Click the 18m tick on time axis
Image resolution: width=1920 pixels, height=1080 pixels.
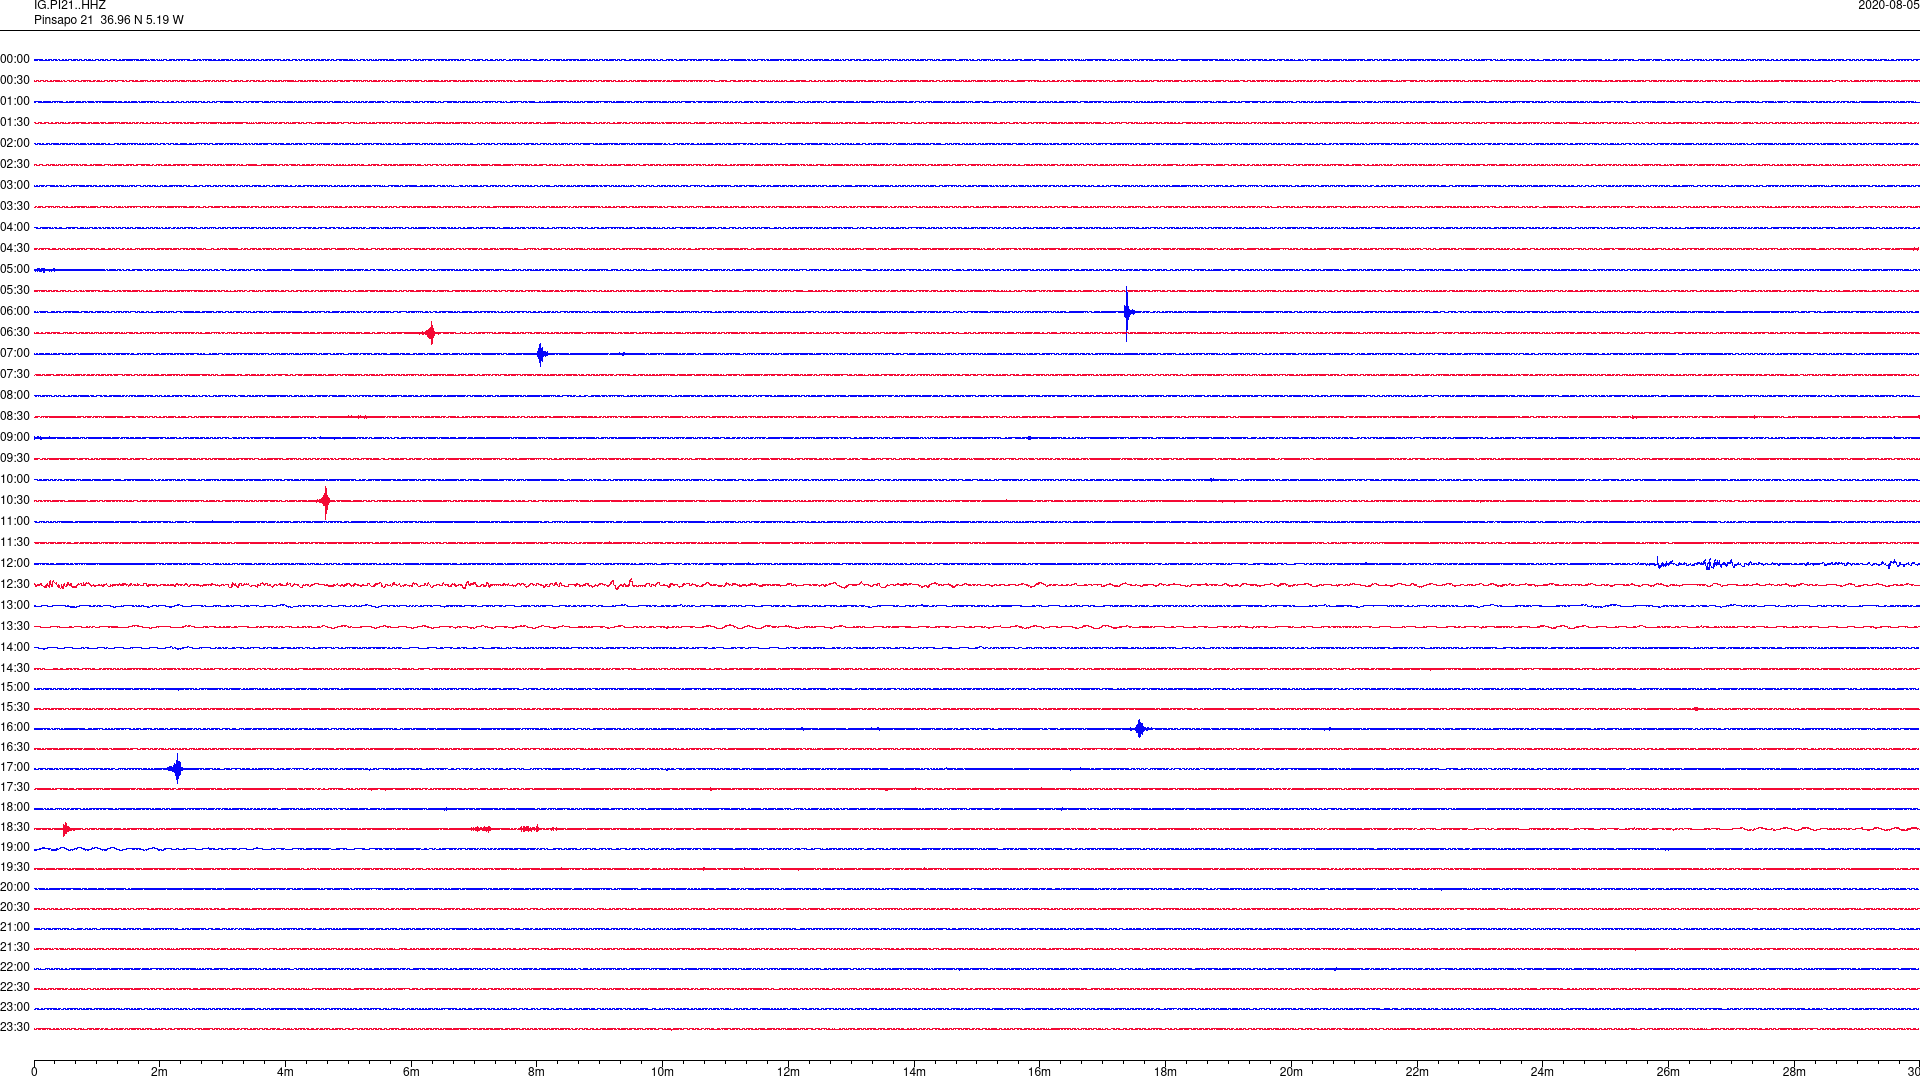tap(1165, 1071)
